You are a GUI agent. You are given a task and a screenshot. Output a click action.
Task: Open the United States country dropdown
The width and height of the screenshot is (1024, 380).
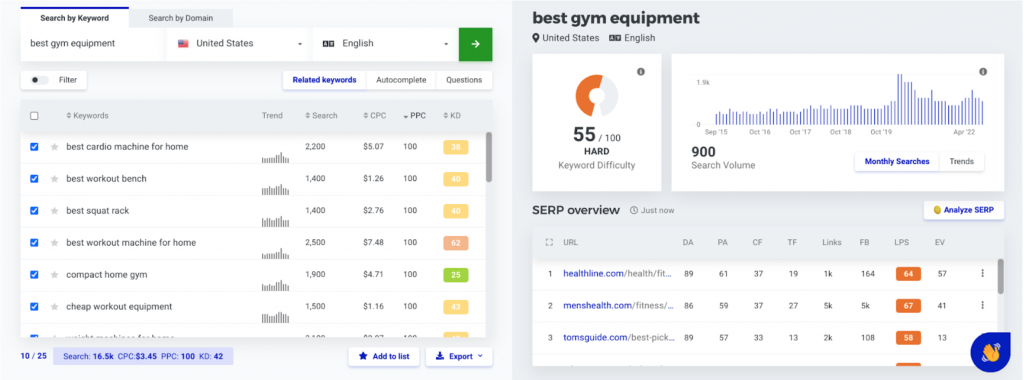point(240,44)
